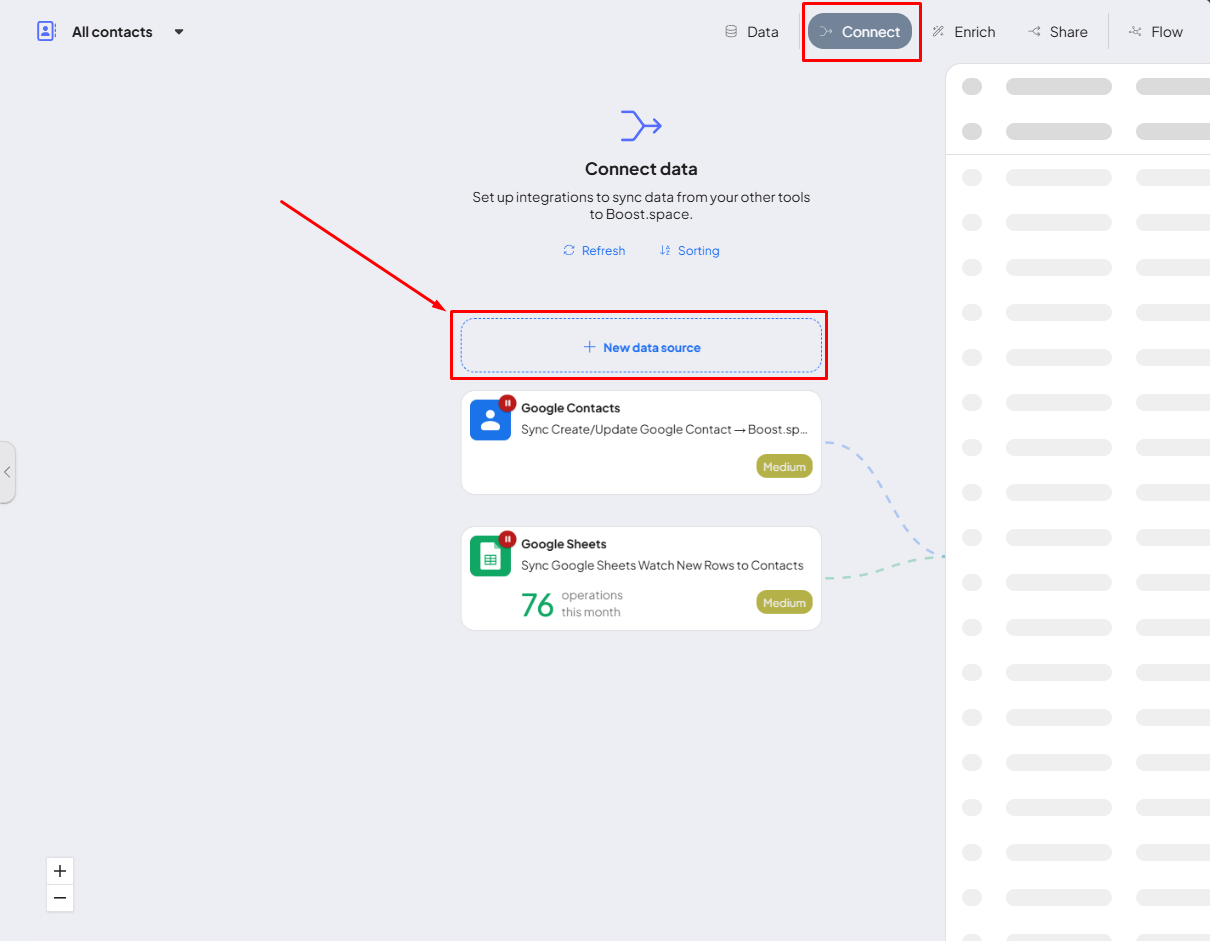1210x941 pixels.
Task: Add a New data source
Action: pos(641,347)
